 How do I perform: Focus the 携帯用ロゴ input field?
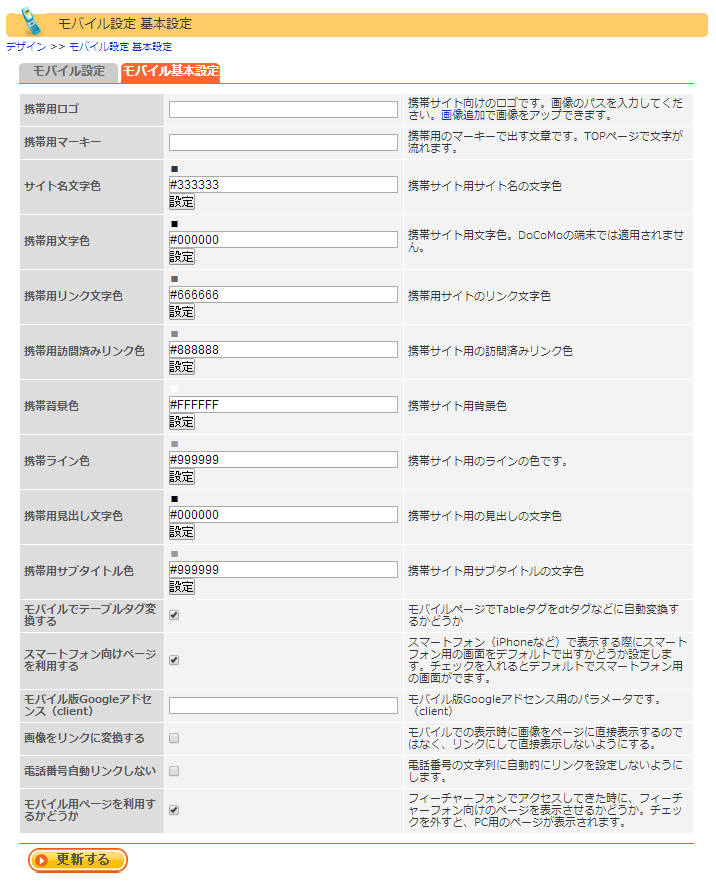click(283, 109)
